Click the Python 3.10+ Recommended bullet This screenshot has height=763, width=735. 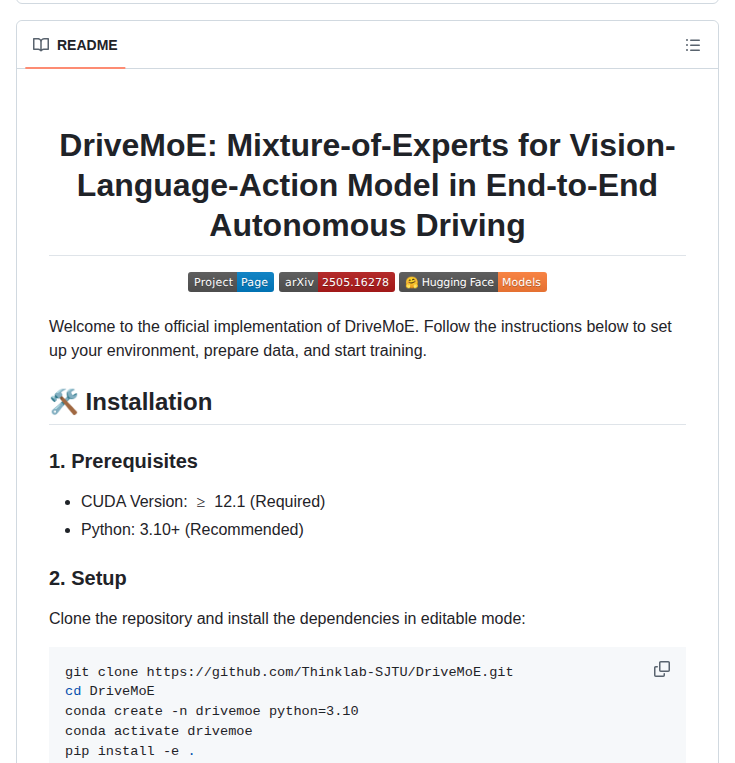(x=192, y=529)
